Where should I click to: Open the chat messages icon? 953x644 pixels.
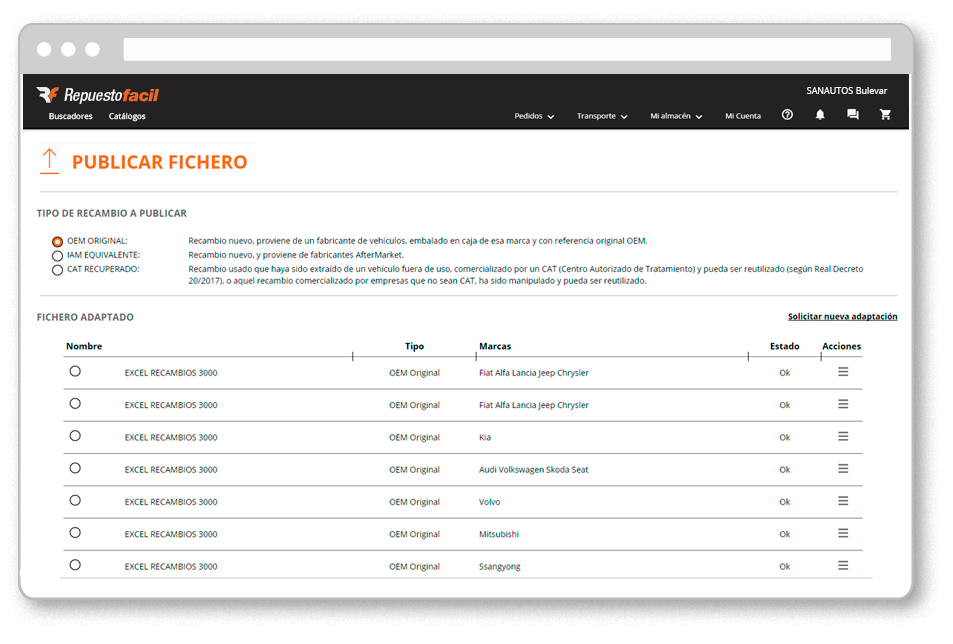point(853,114)
